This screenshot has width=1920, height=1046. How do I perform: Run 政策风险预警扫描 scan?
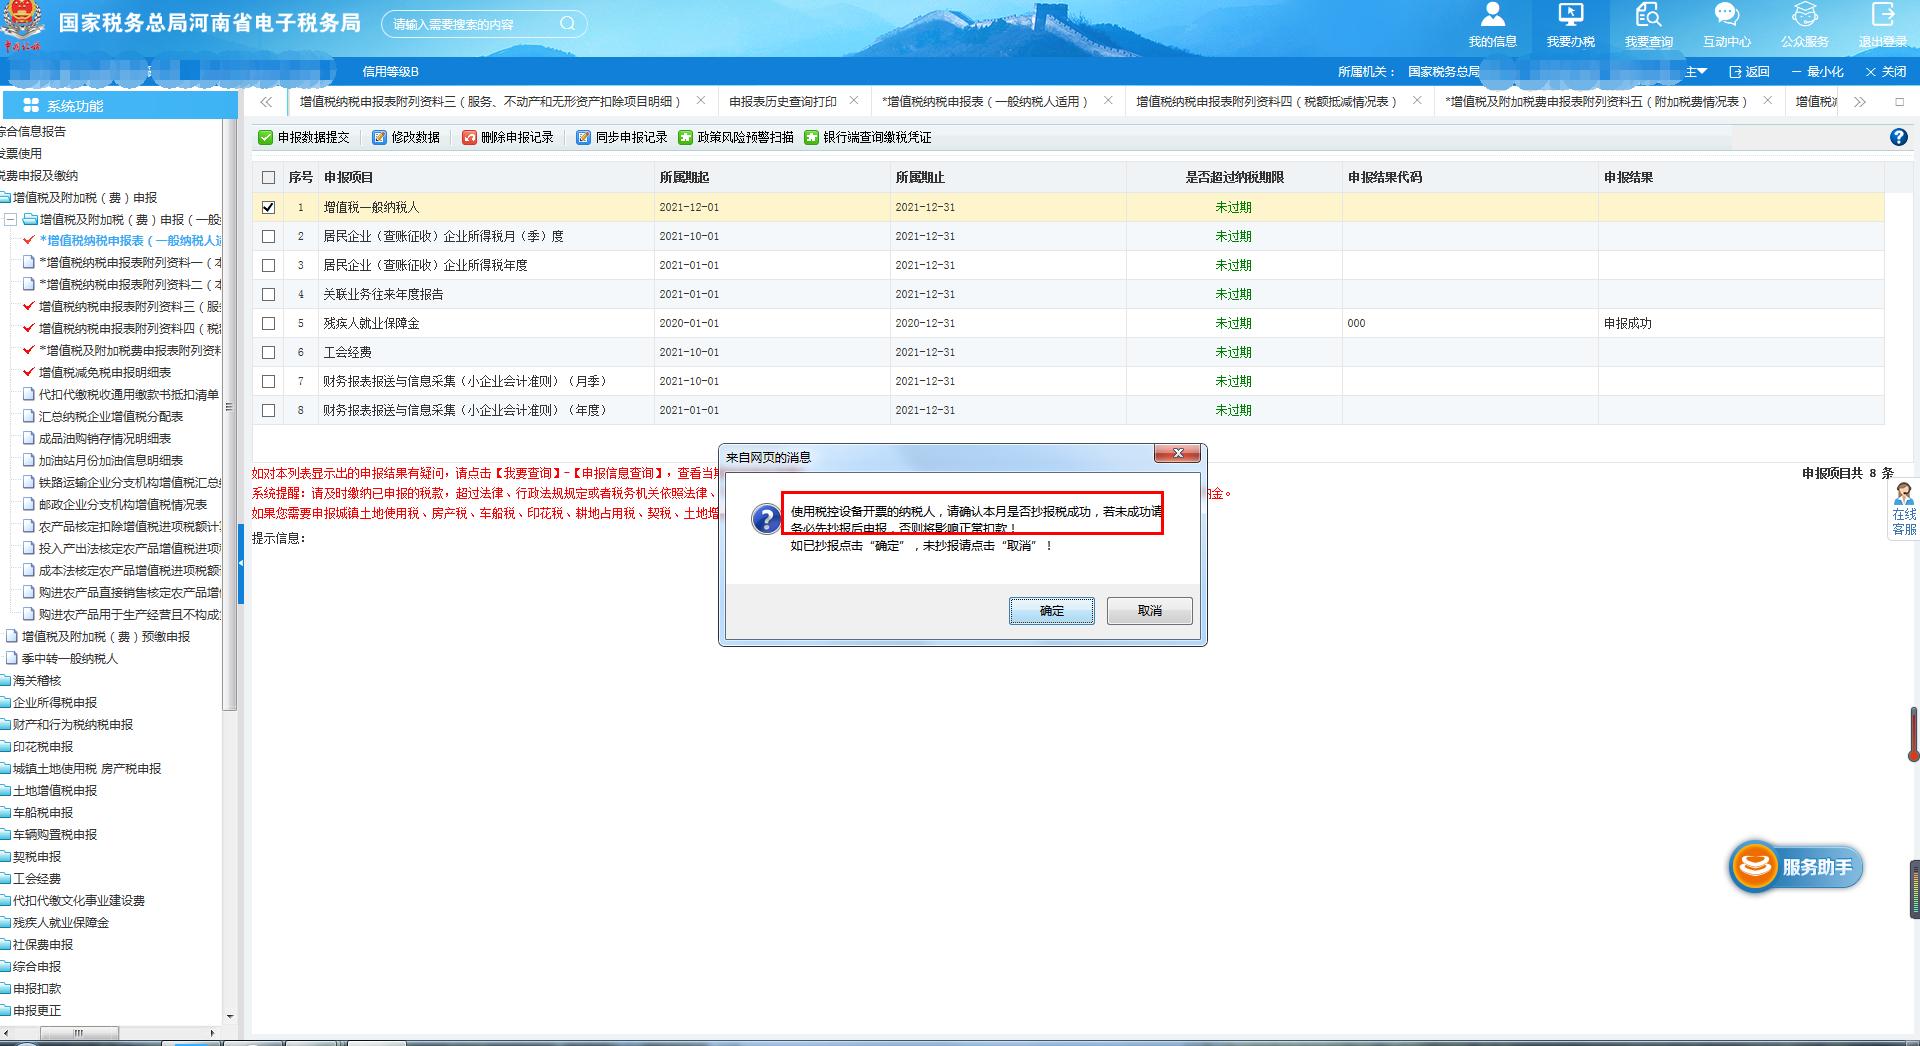[x=735, y=137]
